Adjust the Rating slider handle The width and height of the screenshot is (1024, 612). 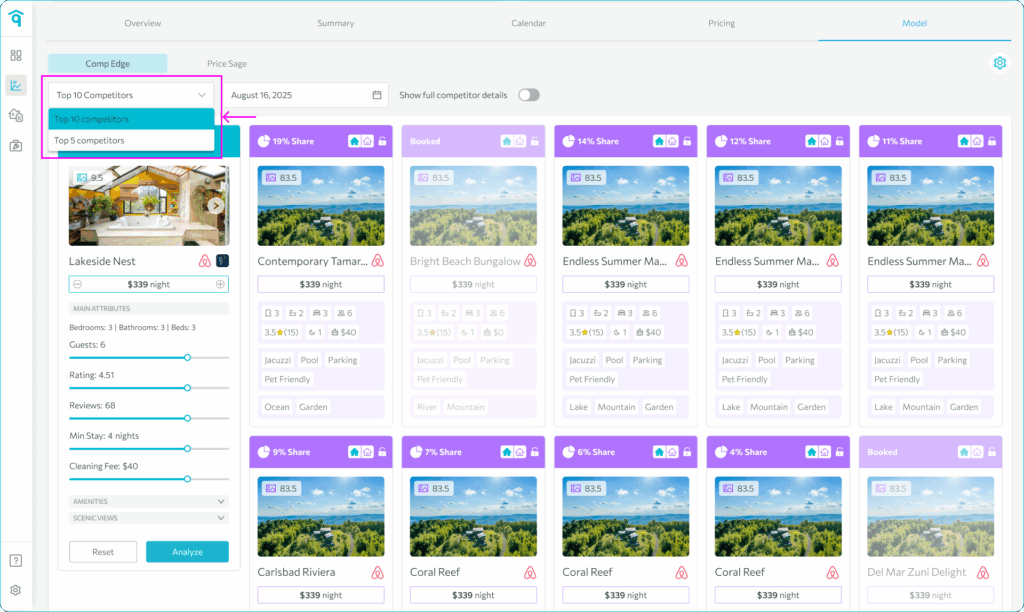coord(187,388)
